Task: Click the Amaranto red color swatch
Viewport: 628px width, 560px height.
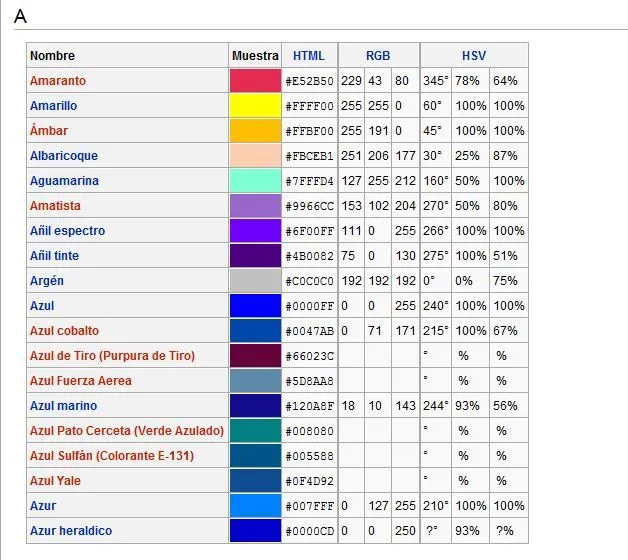Action: coord(255,81)
